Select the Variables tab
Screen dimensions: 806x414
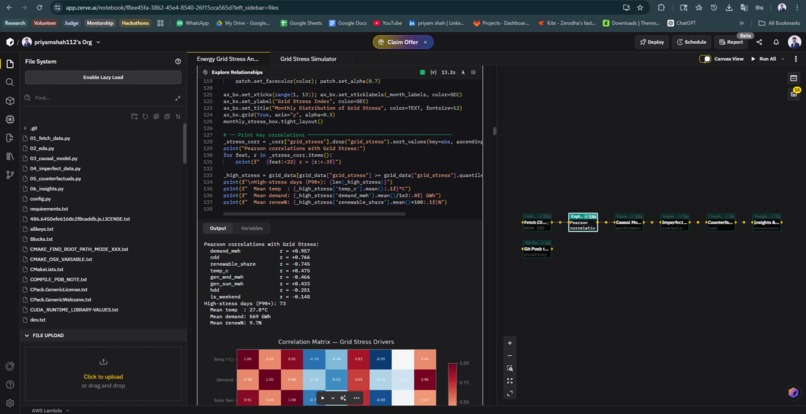click(x=252, y=228)
